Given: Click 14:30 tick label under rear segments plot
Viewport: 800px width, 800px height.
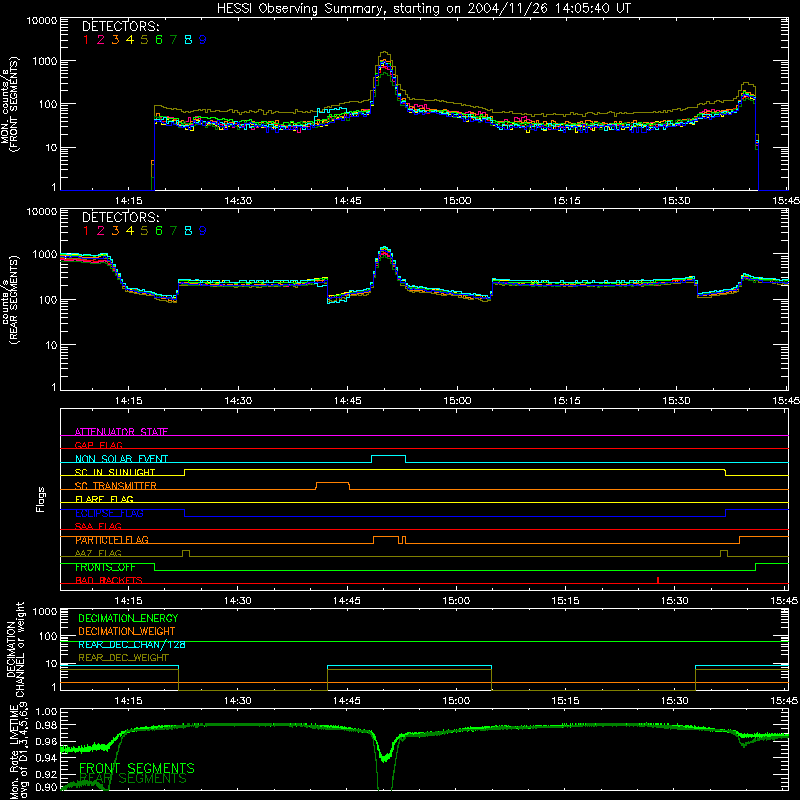Looking at the screenshot, I should (238, 401).
